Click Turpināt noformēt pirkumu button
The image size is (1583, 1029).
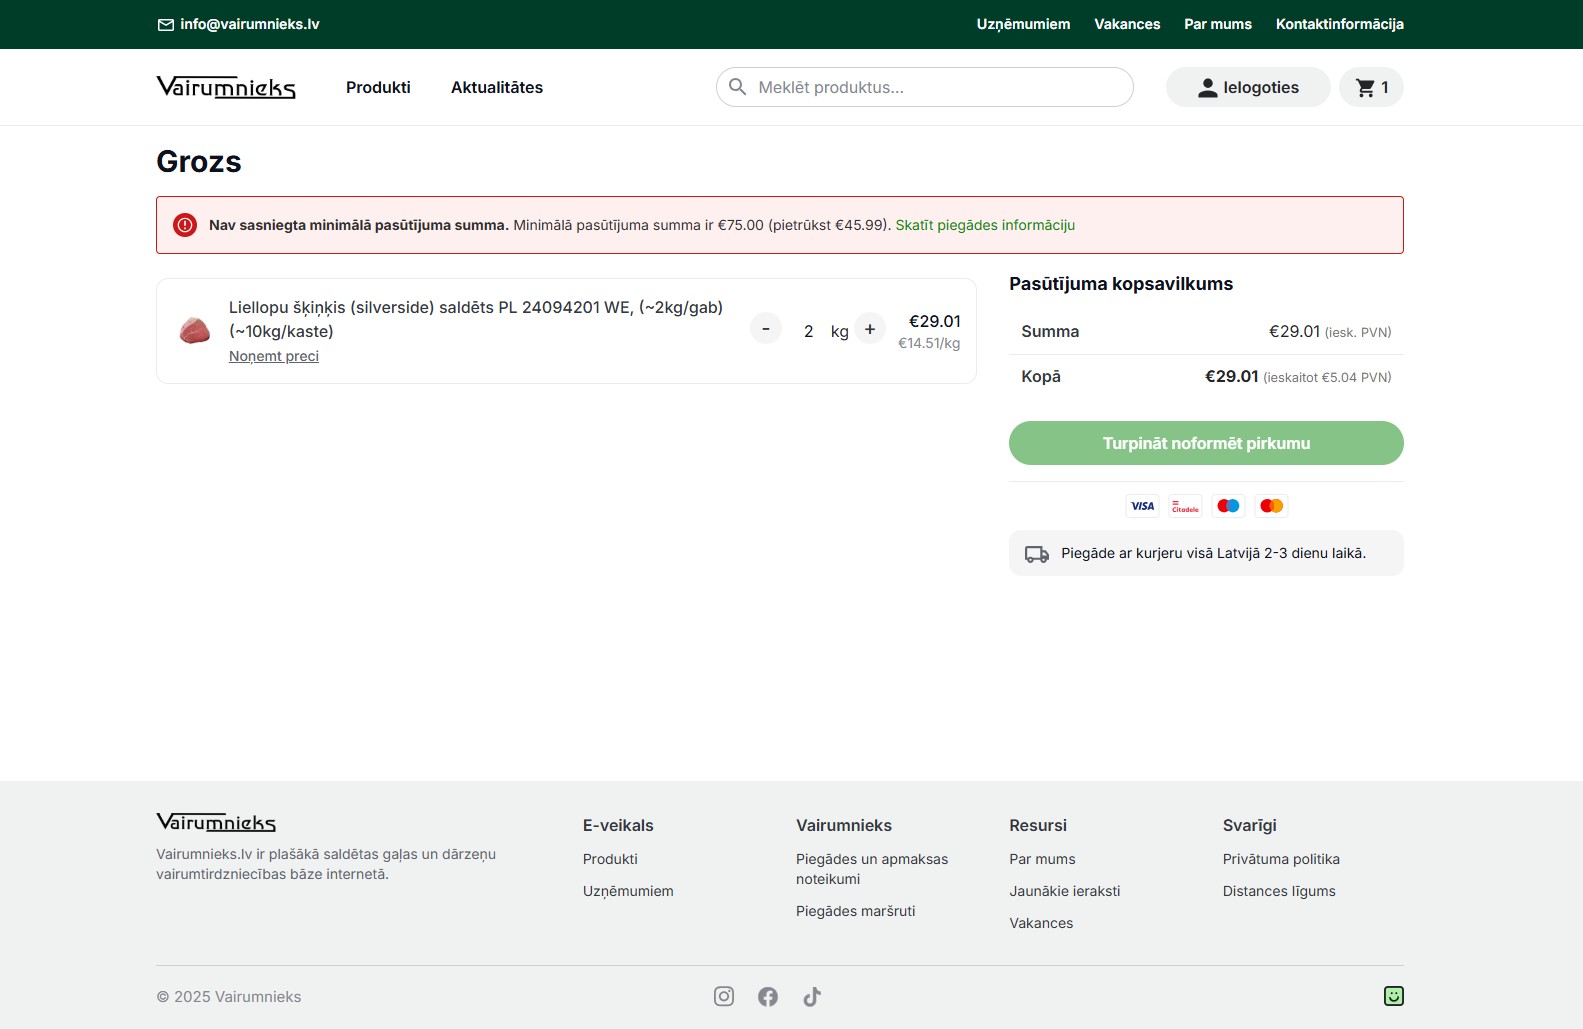(x=1206, y=443)
